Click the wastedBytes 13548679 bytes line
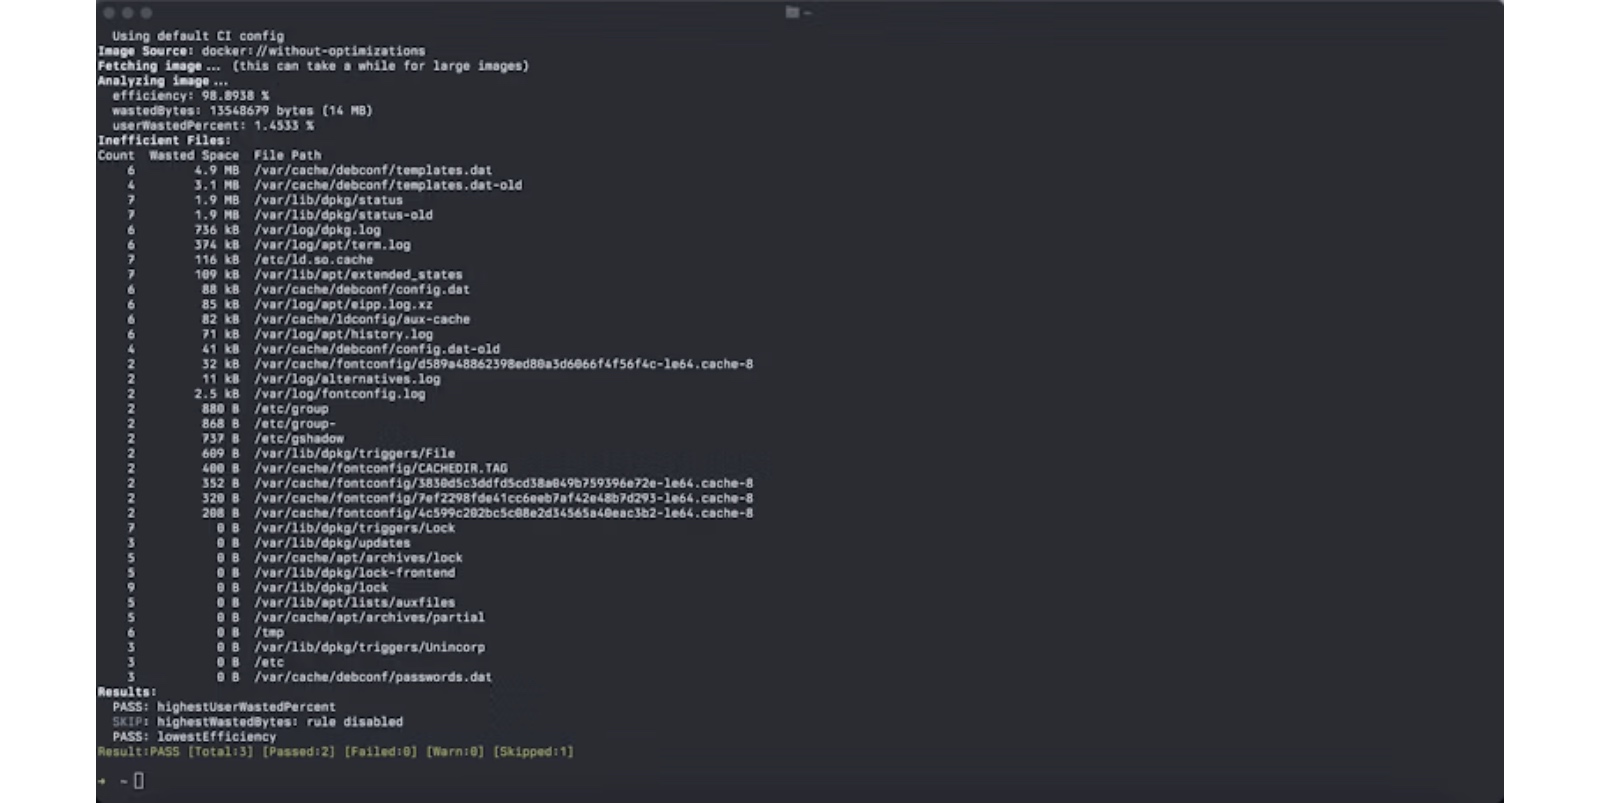1600x804 pixels. pos(242,111)
